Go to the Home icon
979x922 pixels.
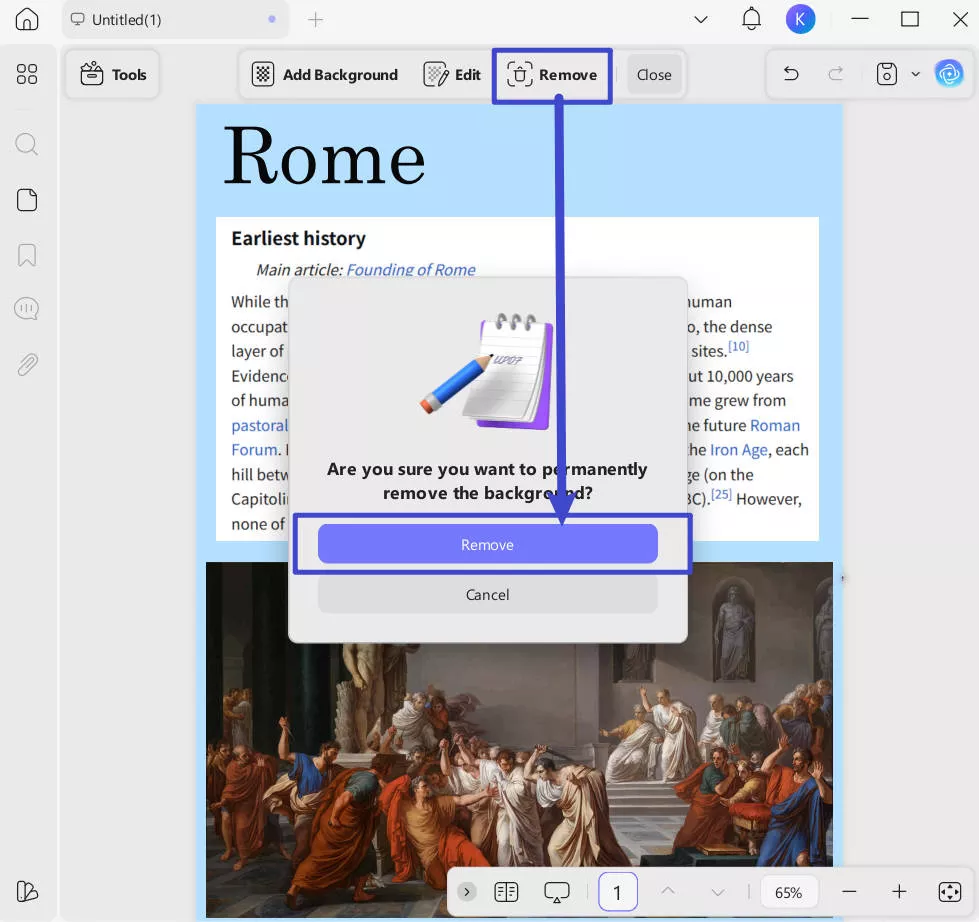coord(27,19)
